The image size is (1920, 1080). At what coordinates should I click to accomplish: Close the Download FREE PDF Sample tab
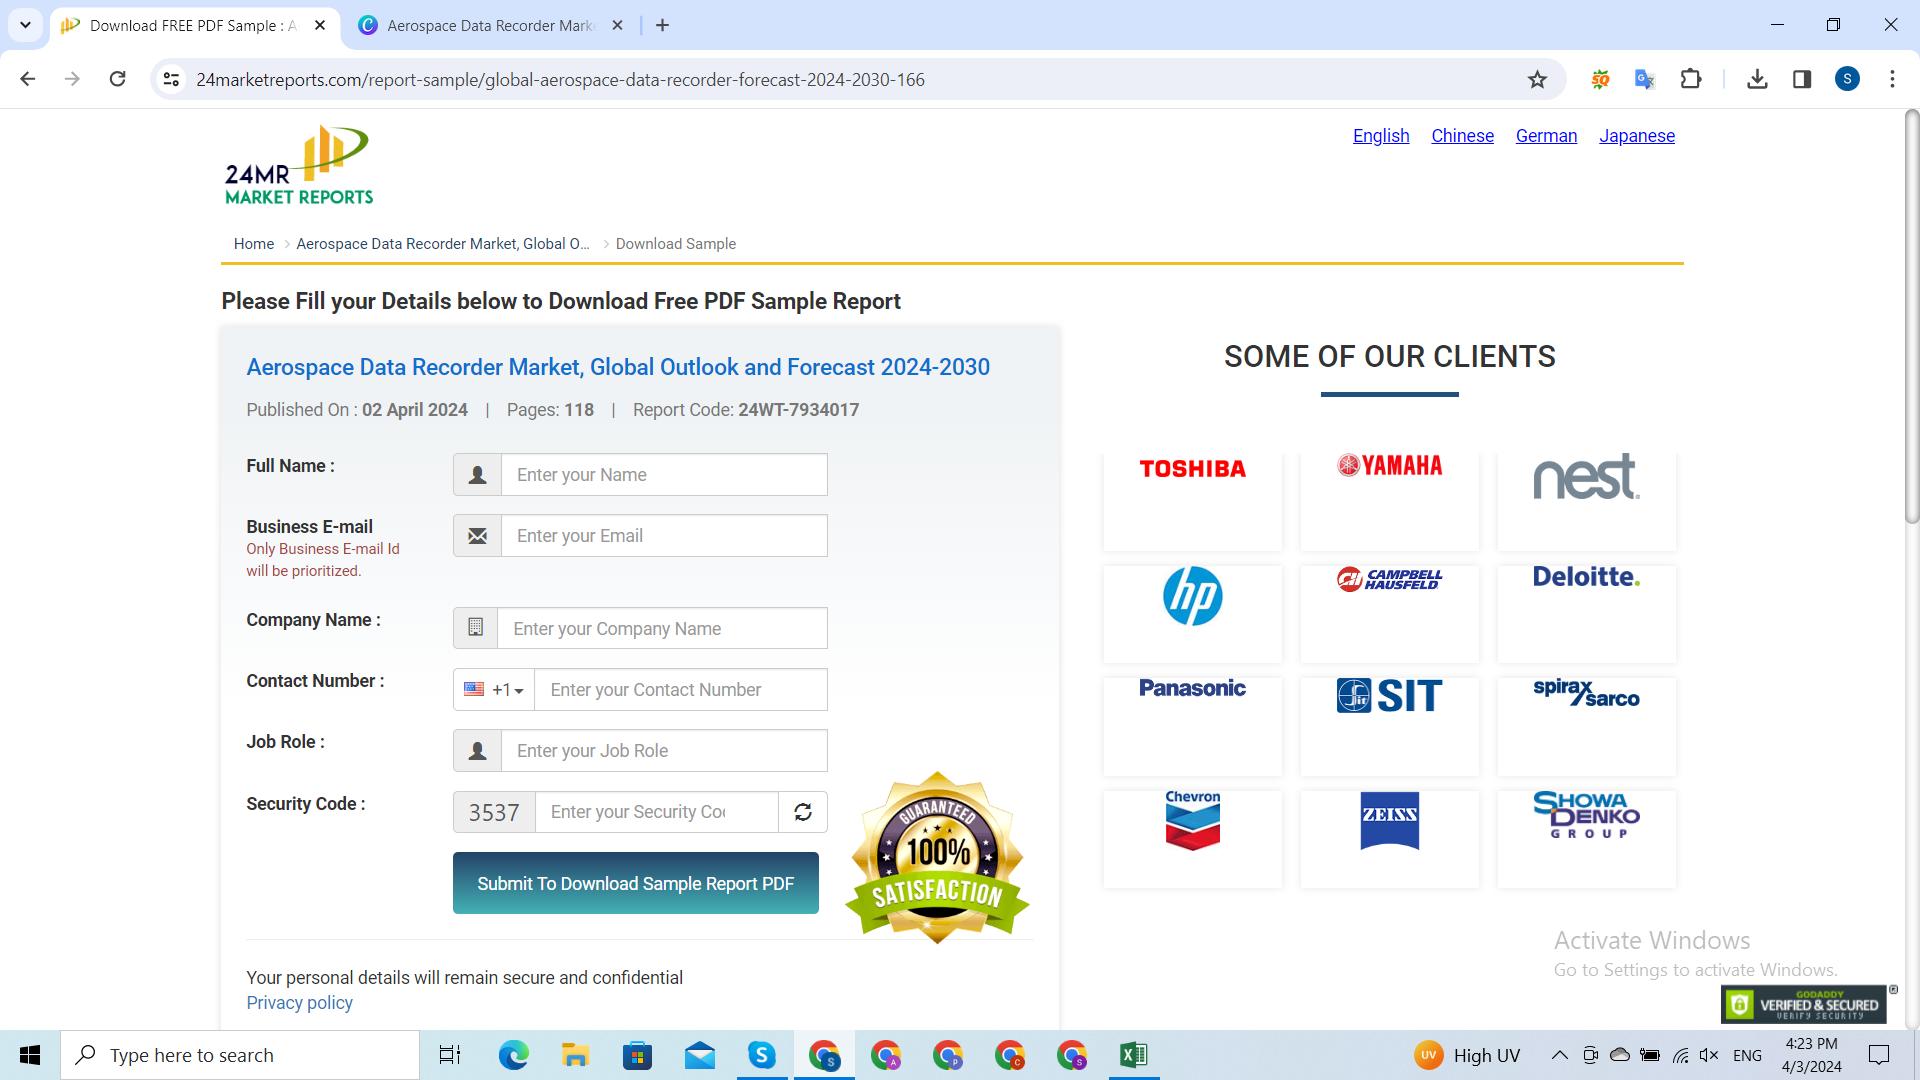pyautogui.click(x=320, y=26)
